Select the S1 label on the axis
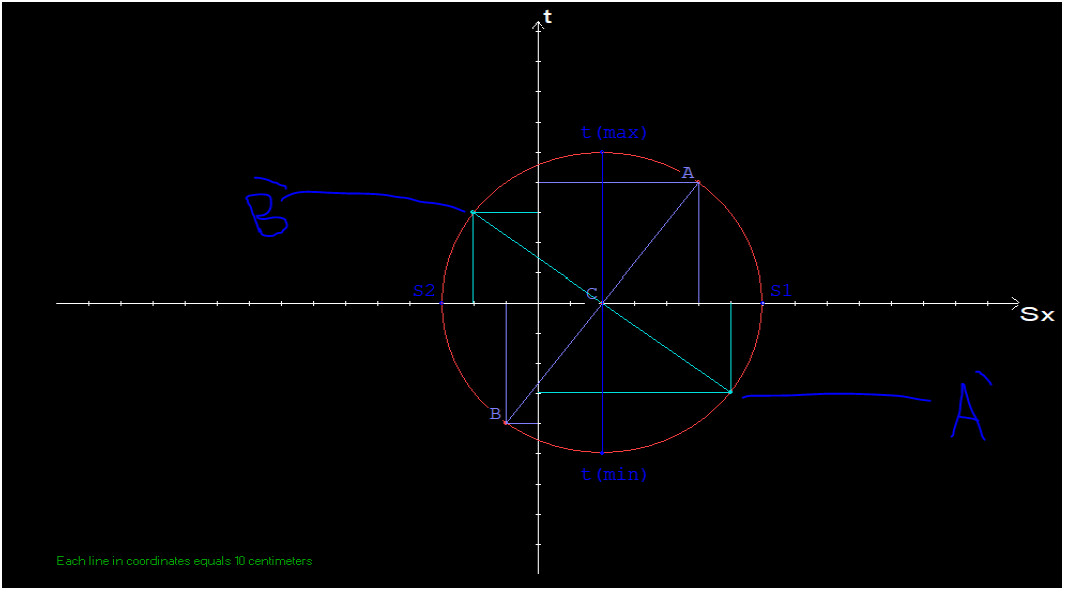The height and width of the screenshot is (592, 1067). tap(781, 291)
